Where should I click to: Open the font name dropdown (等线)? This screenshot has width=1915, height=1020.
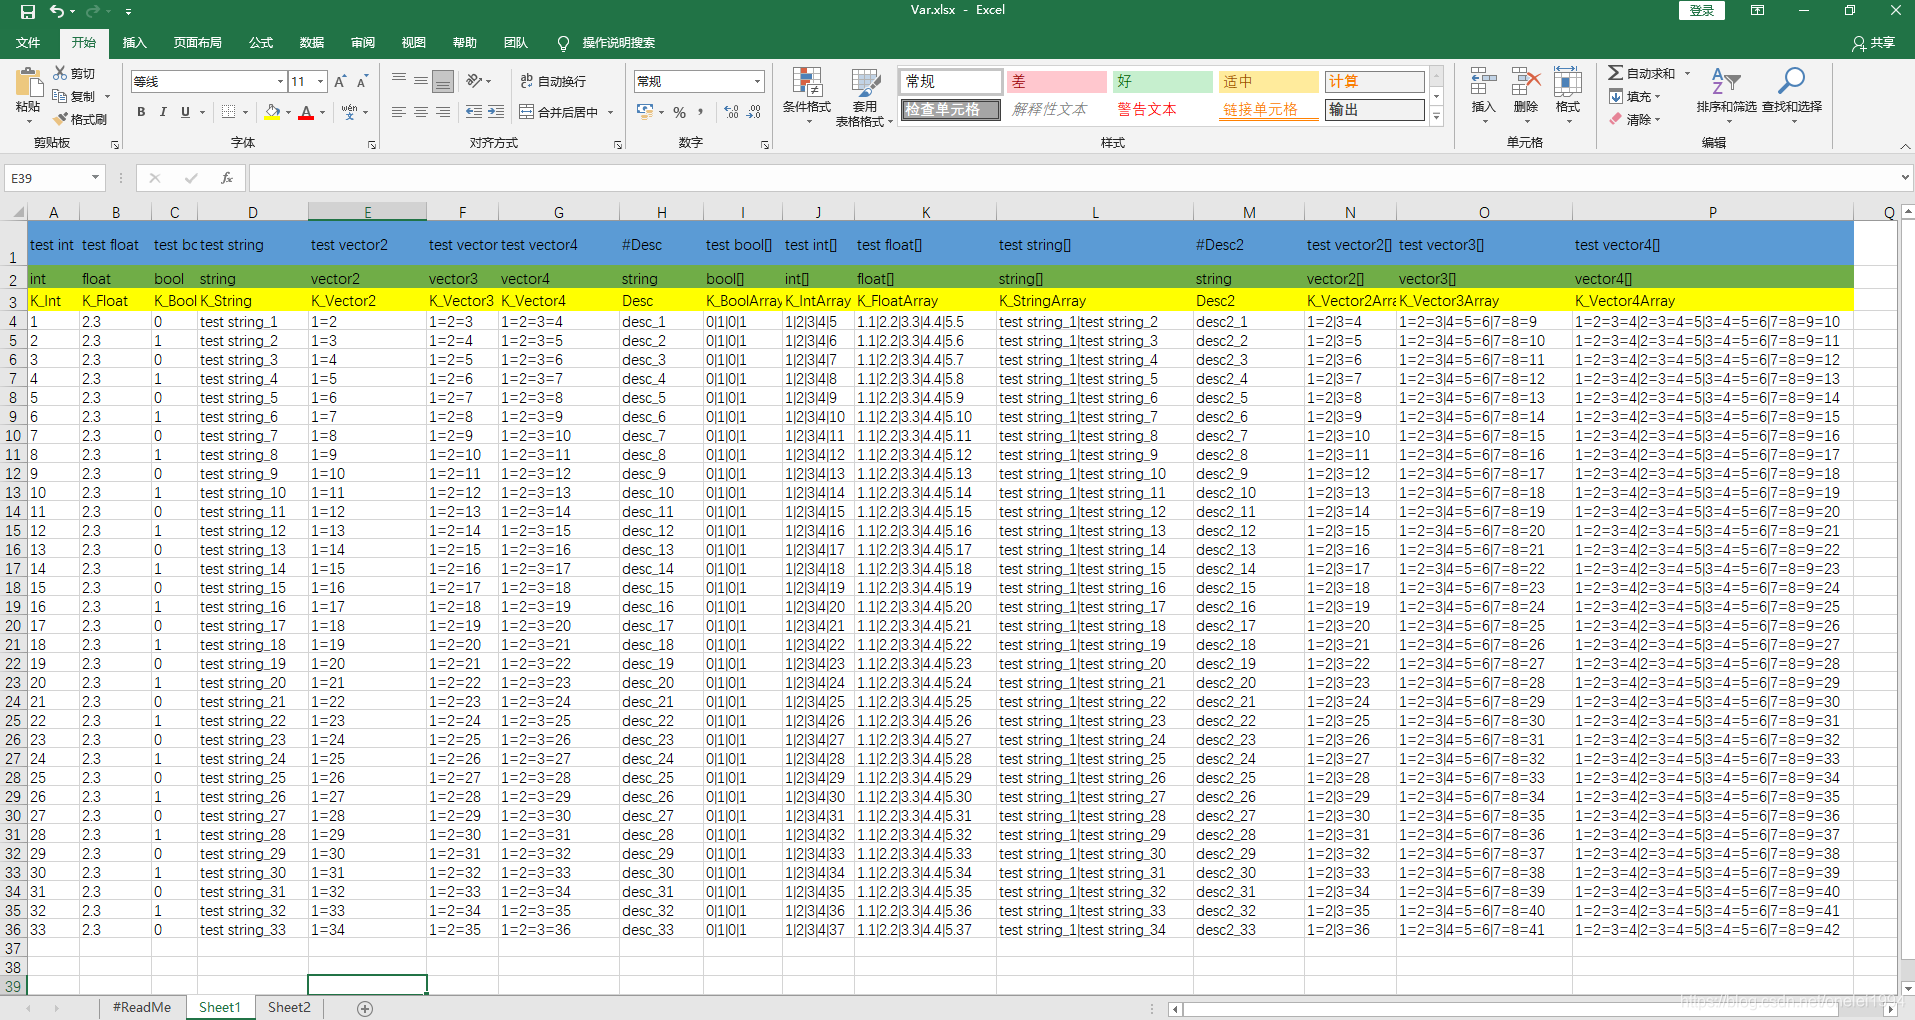280,82
